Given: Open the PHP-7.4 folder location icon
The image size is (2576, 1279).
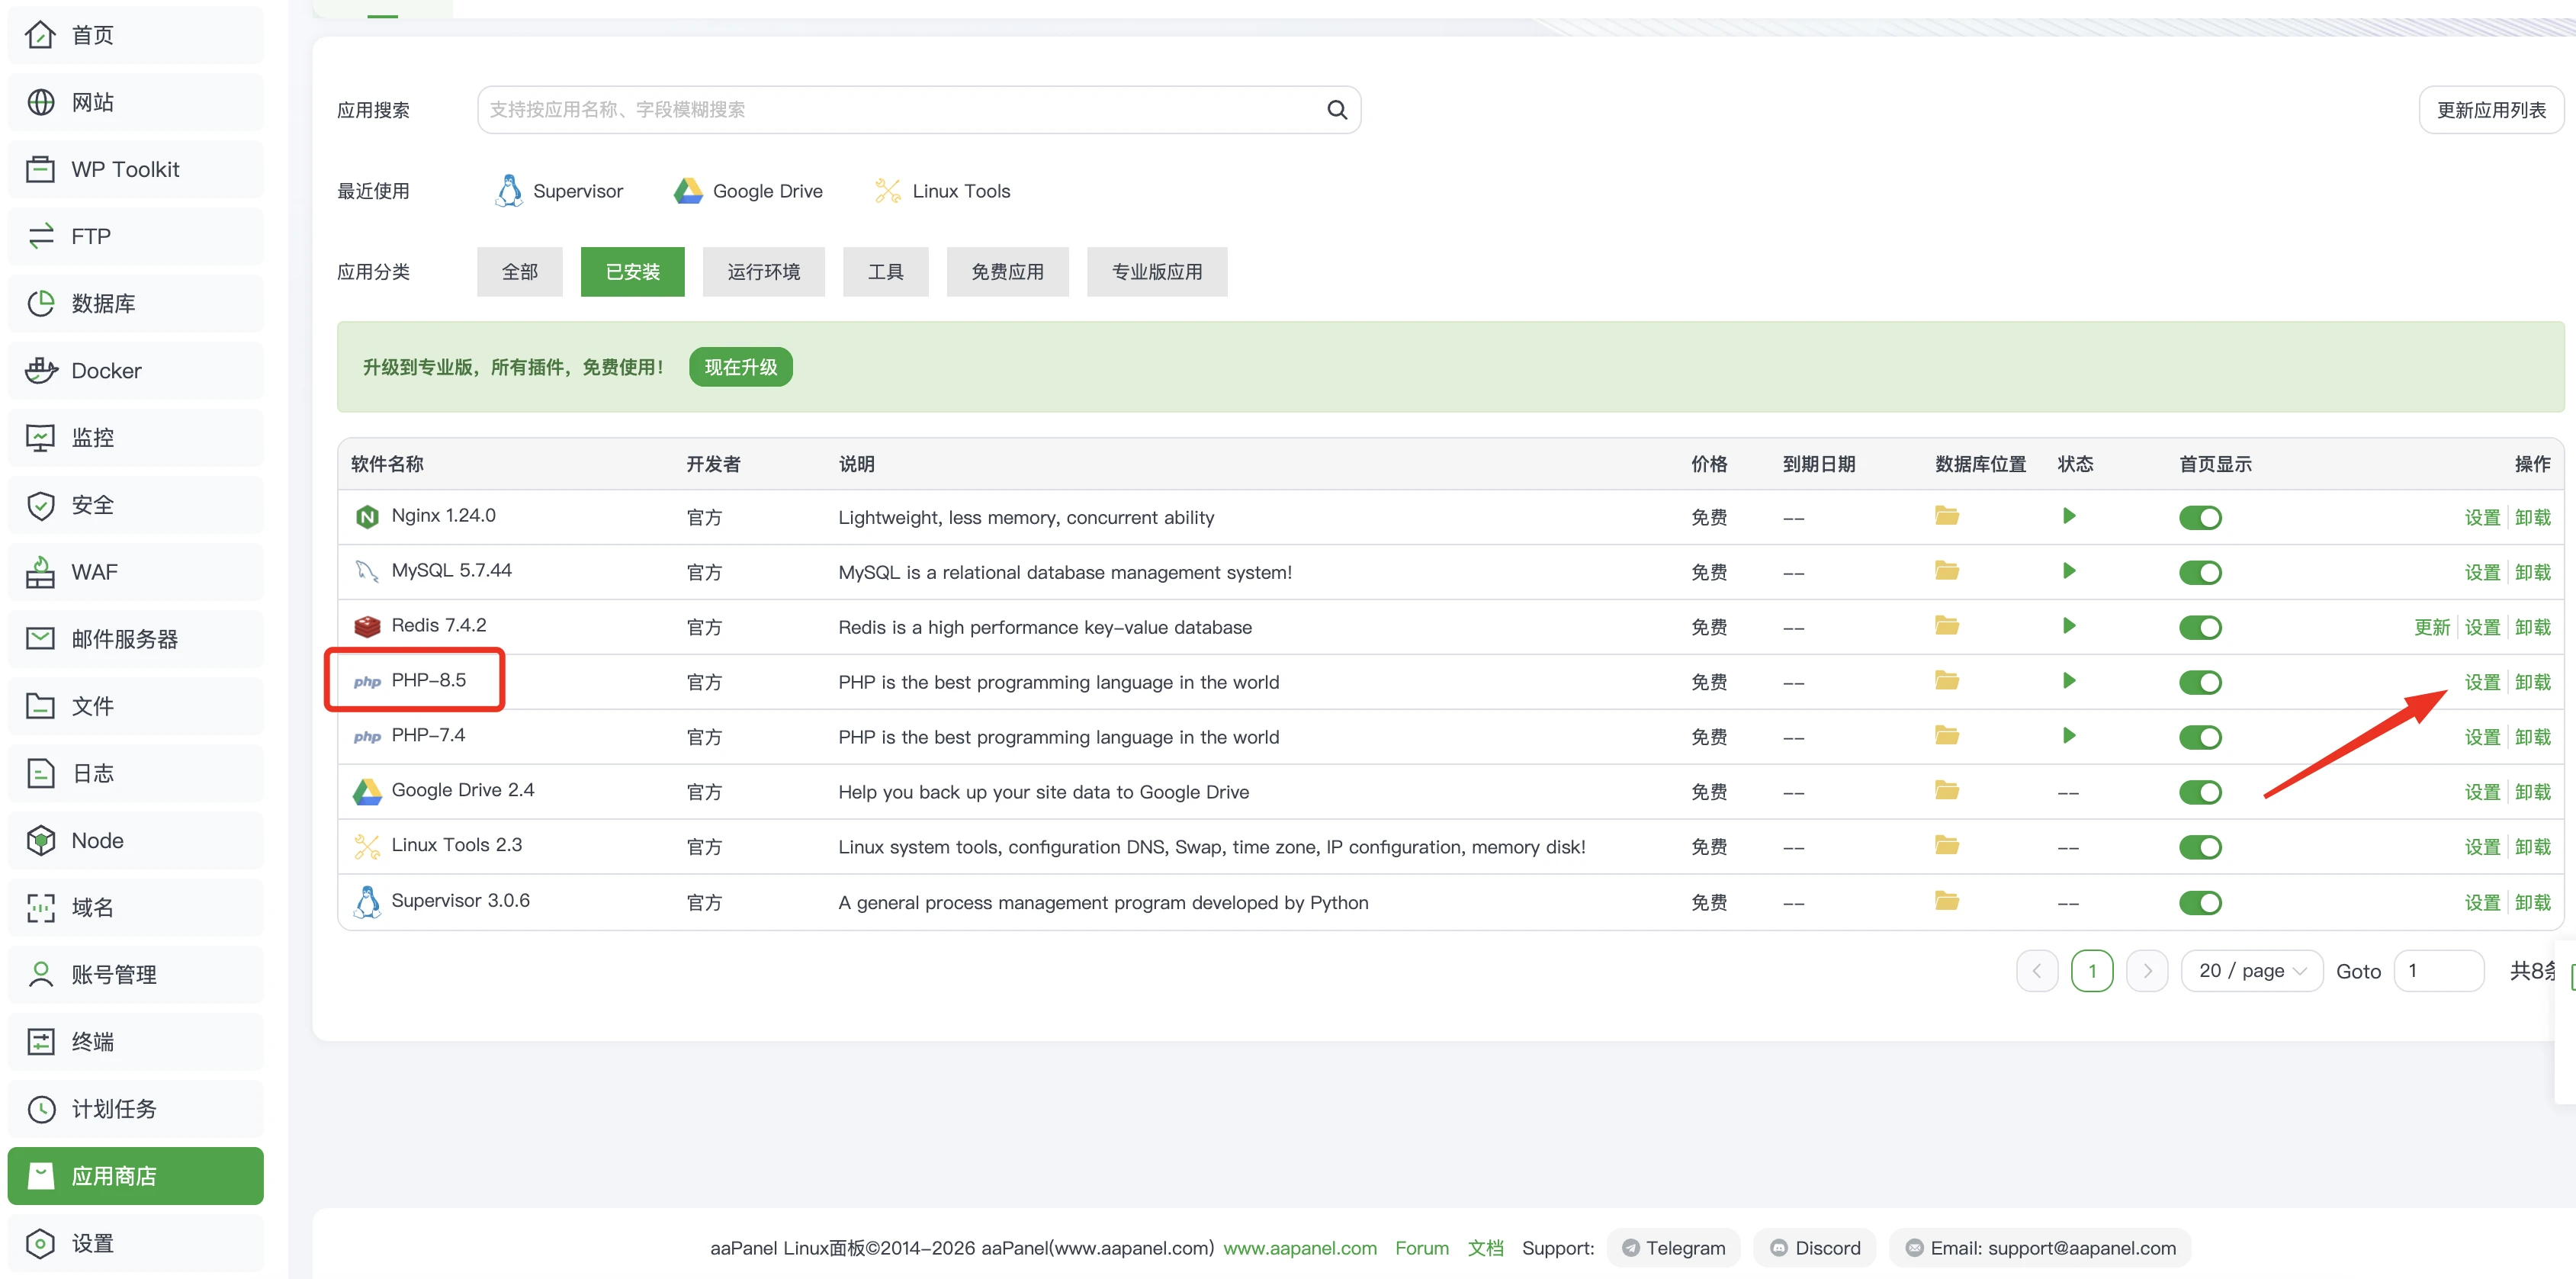Looking at the screenshot, I should [x=1946, y=736].
